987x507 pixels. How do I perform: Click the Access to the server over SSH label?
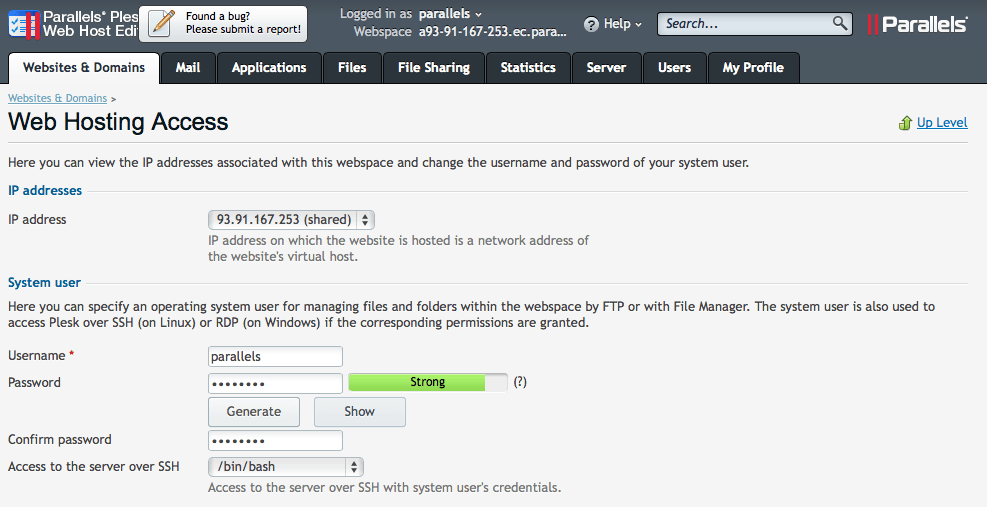click(x=94, y=467)
